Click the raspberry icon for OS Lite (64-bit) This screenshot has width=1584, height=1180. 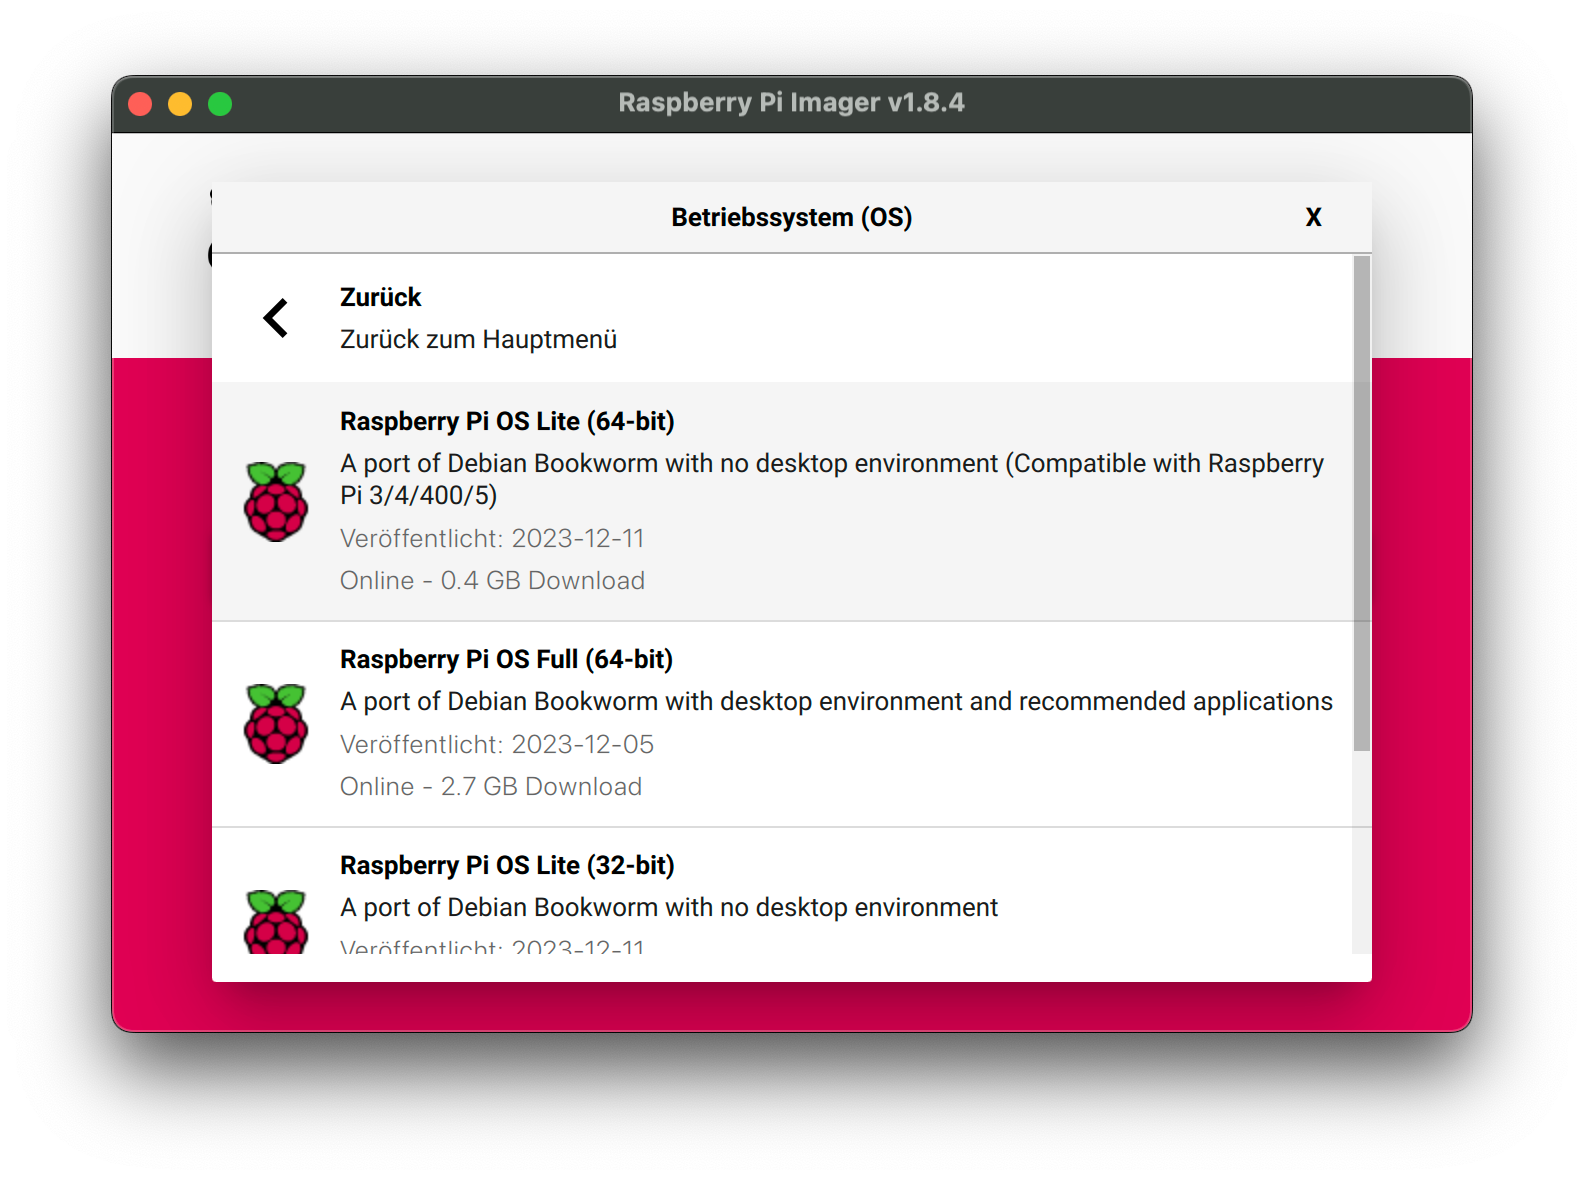[276, 502]
